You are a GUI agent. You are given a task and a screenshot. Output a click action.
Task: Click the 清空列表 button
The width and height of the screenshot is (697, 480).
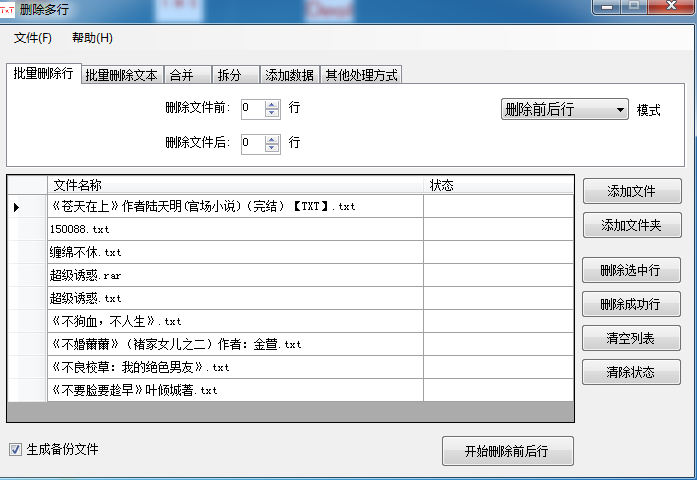coord(631,339)
